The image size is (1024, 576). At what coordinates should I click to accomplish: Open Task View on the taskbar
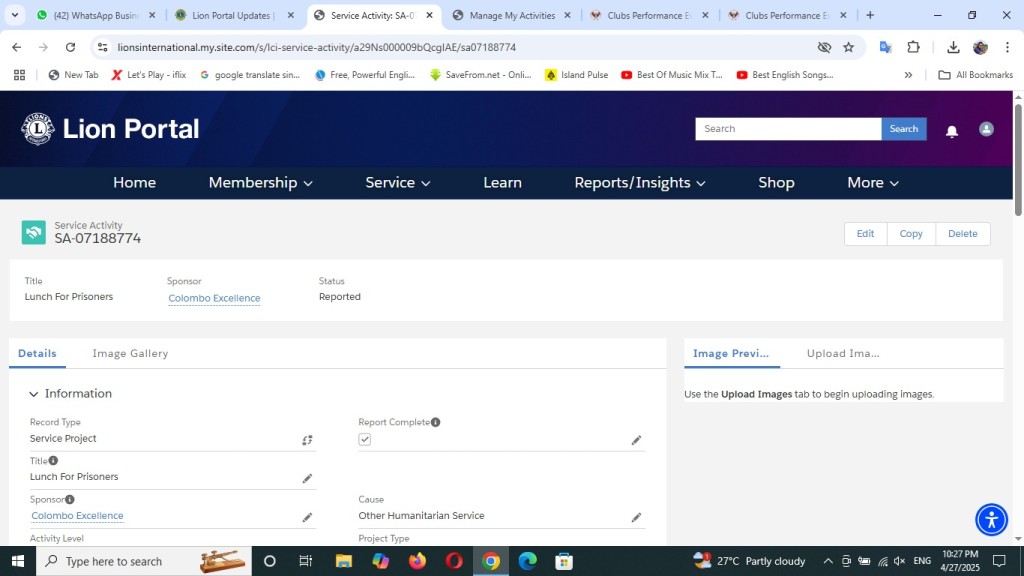(x=305, y=561)
